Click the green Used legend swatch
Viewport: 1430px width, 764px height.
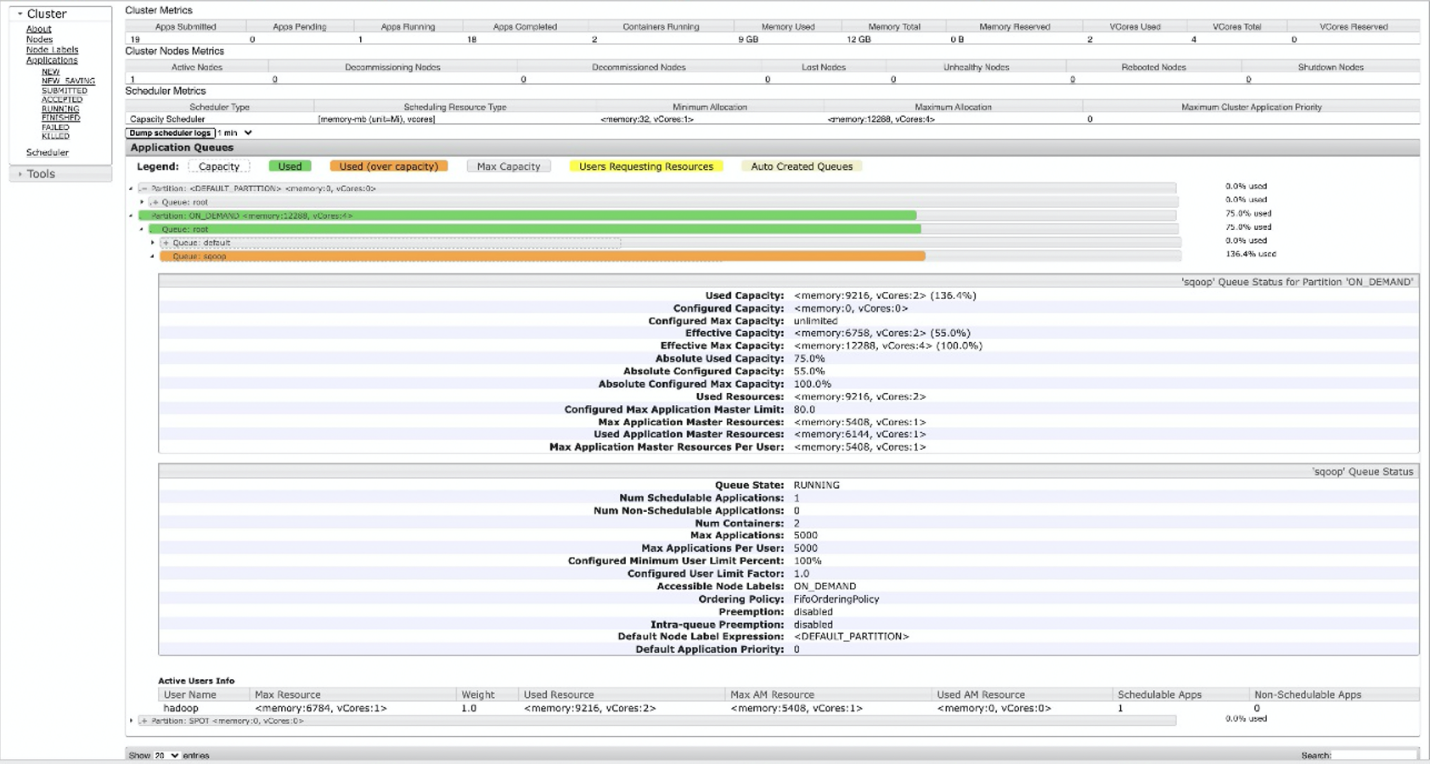[x=290, y=167]
